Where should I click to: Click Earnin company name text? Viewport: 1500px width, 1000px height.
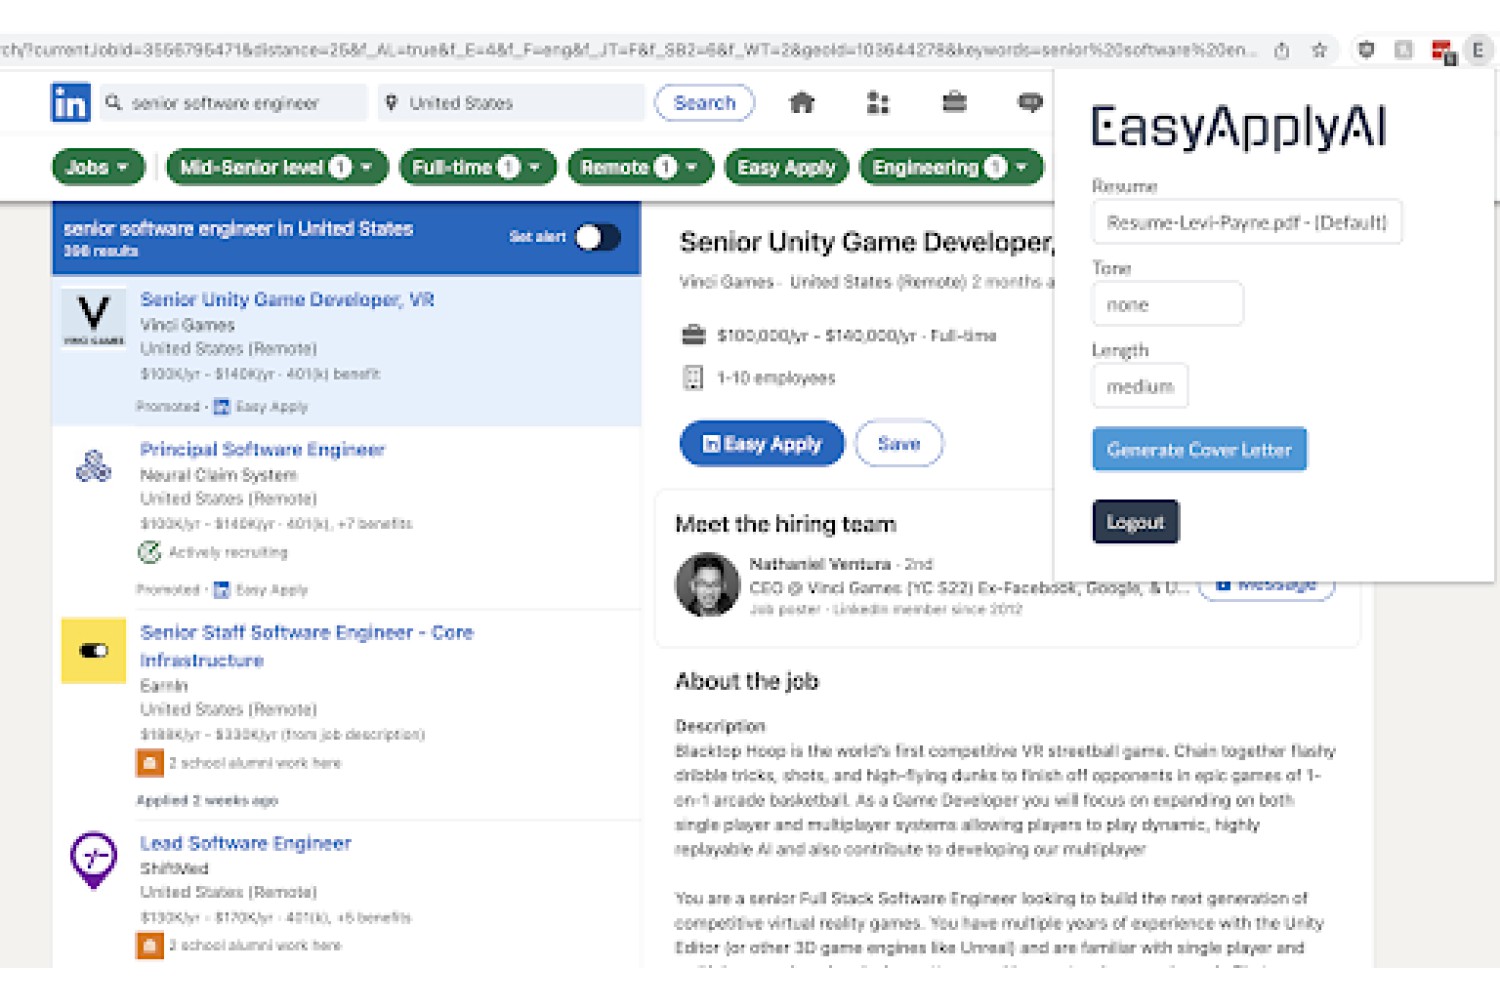click(x=164, y=686)
